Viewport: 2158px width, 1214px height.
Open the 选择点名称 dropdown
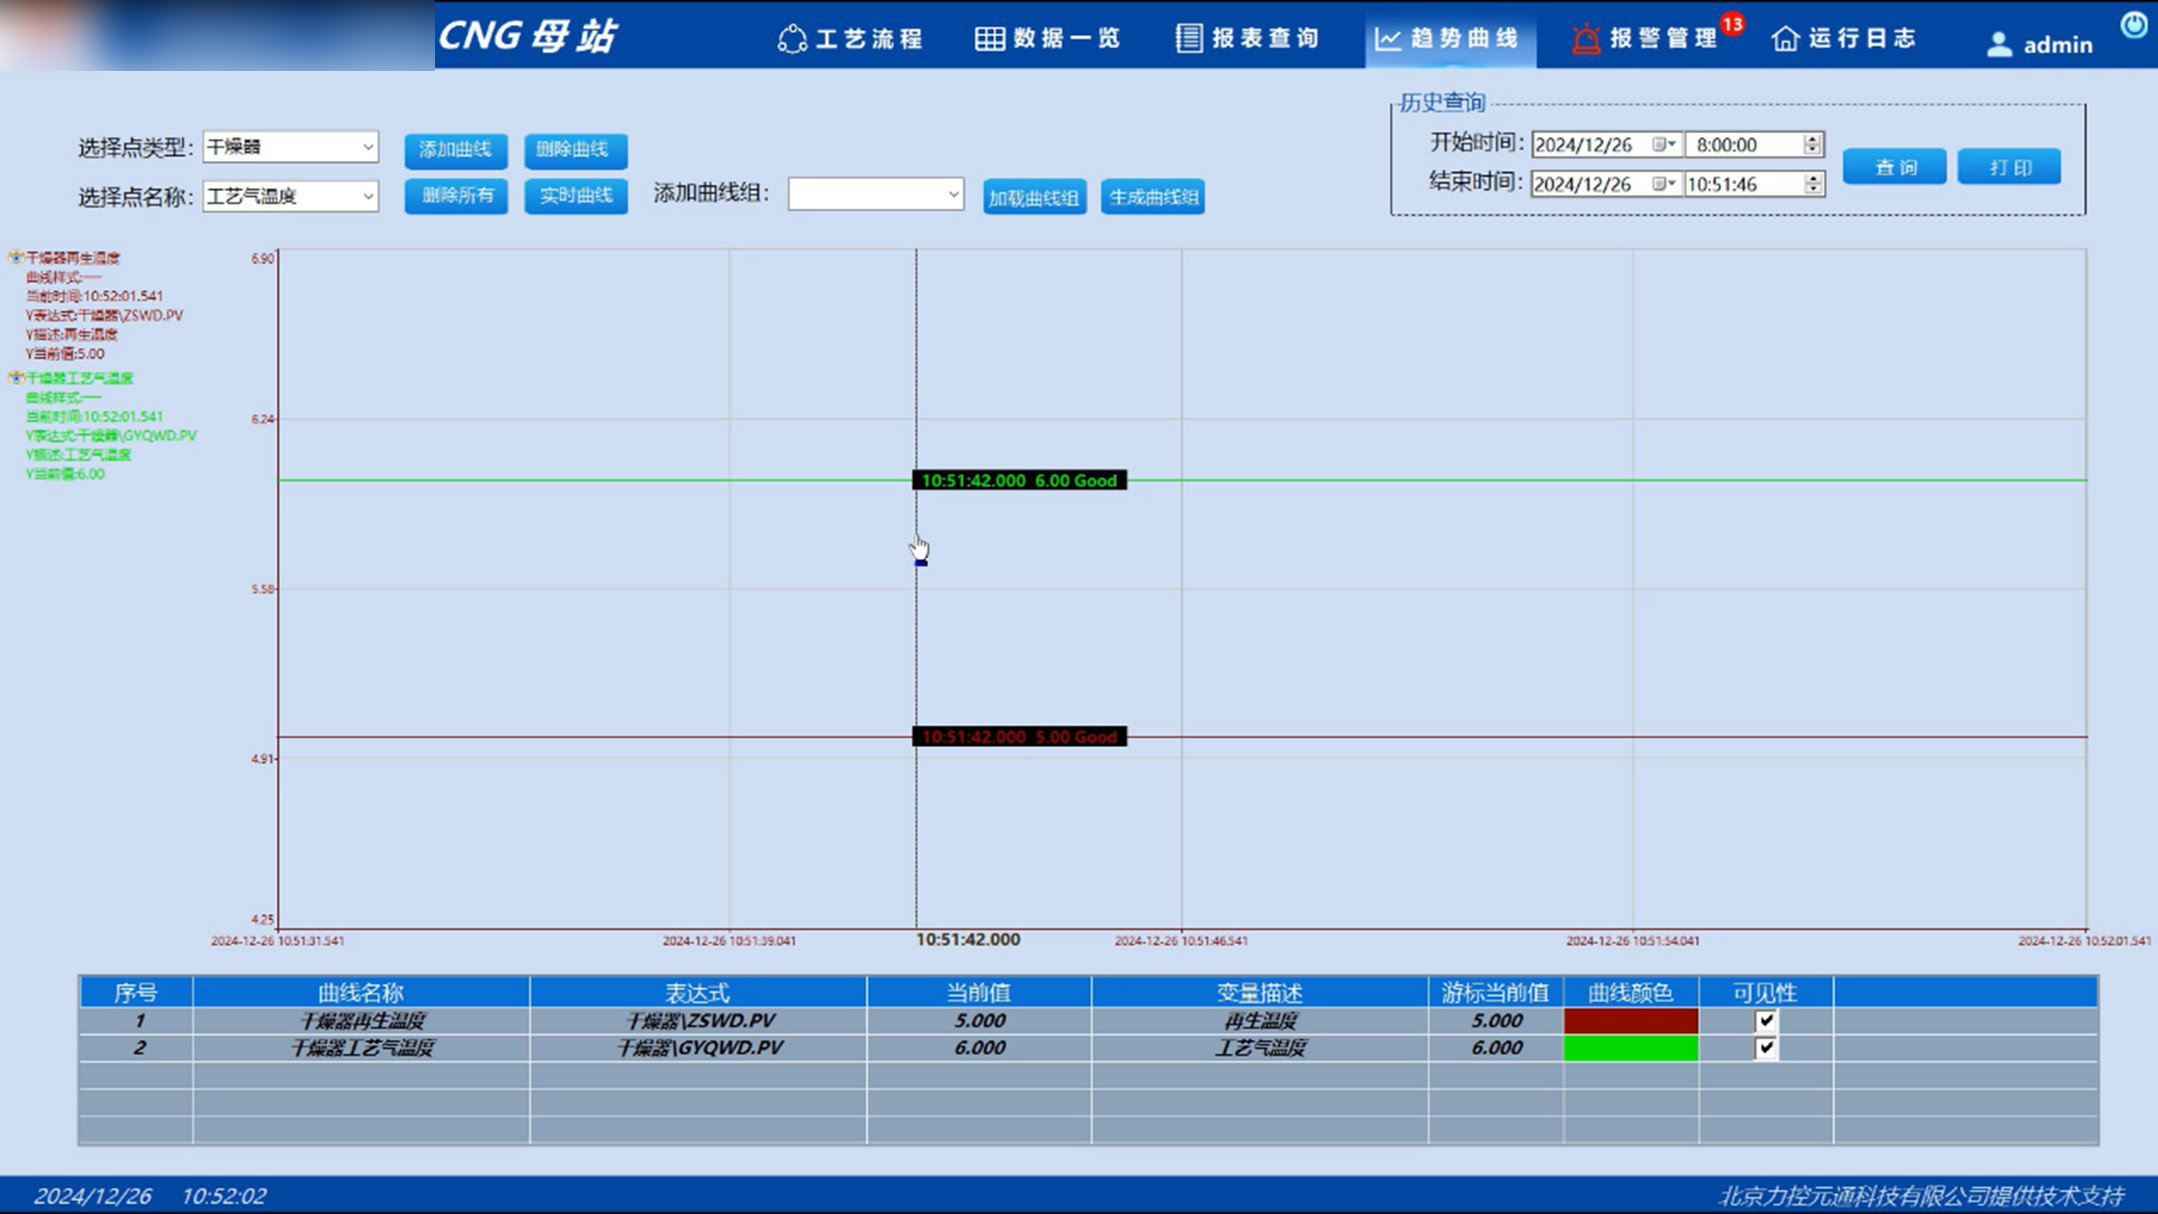368,196
